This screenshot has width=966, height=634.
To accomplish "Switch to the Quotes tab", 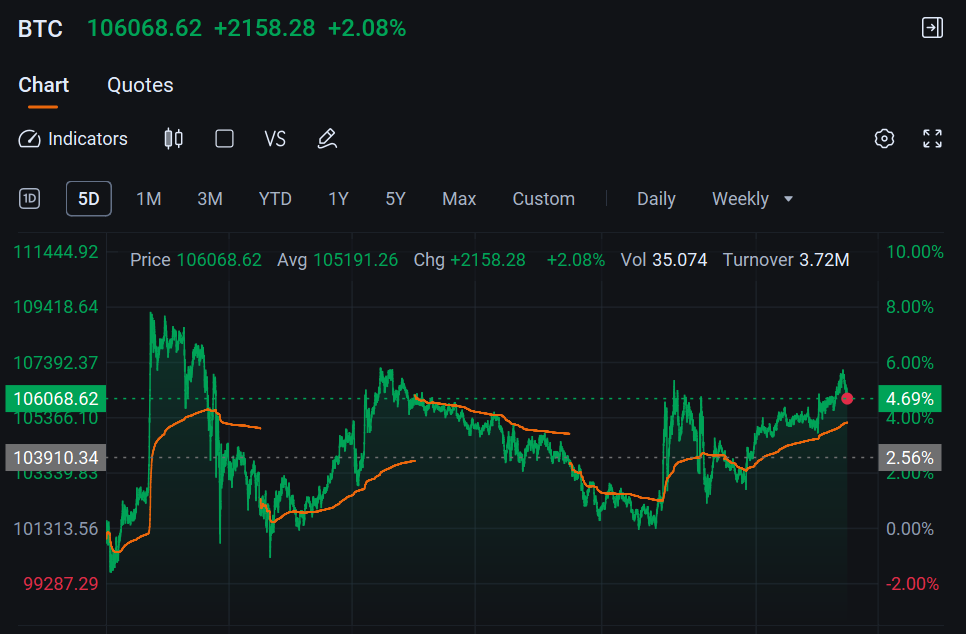I will 140,85.
